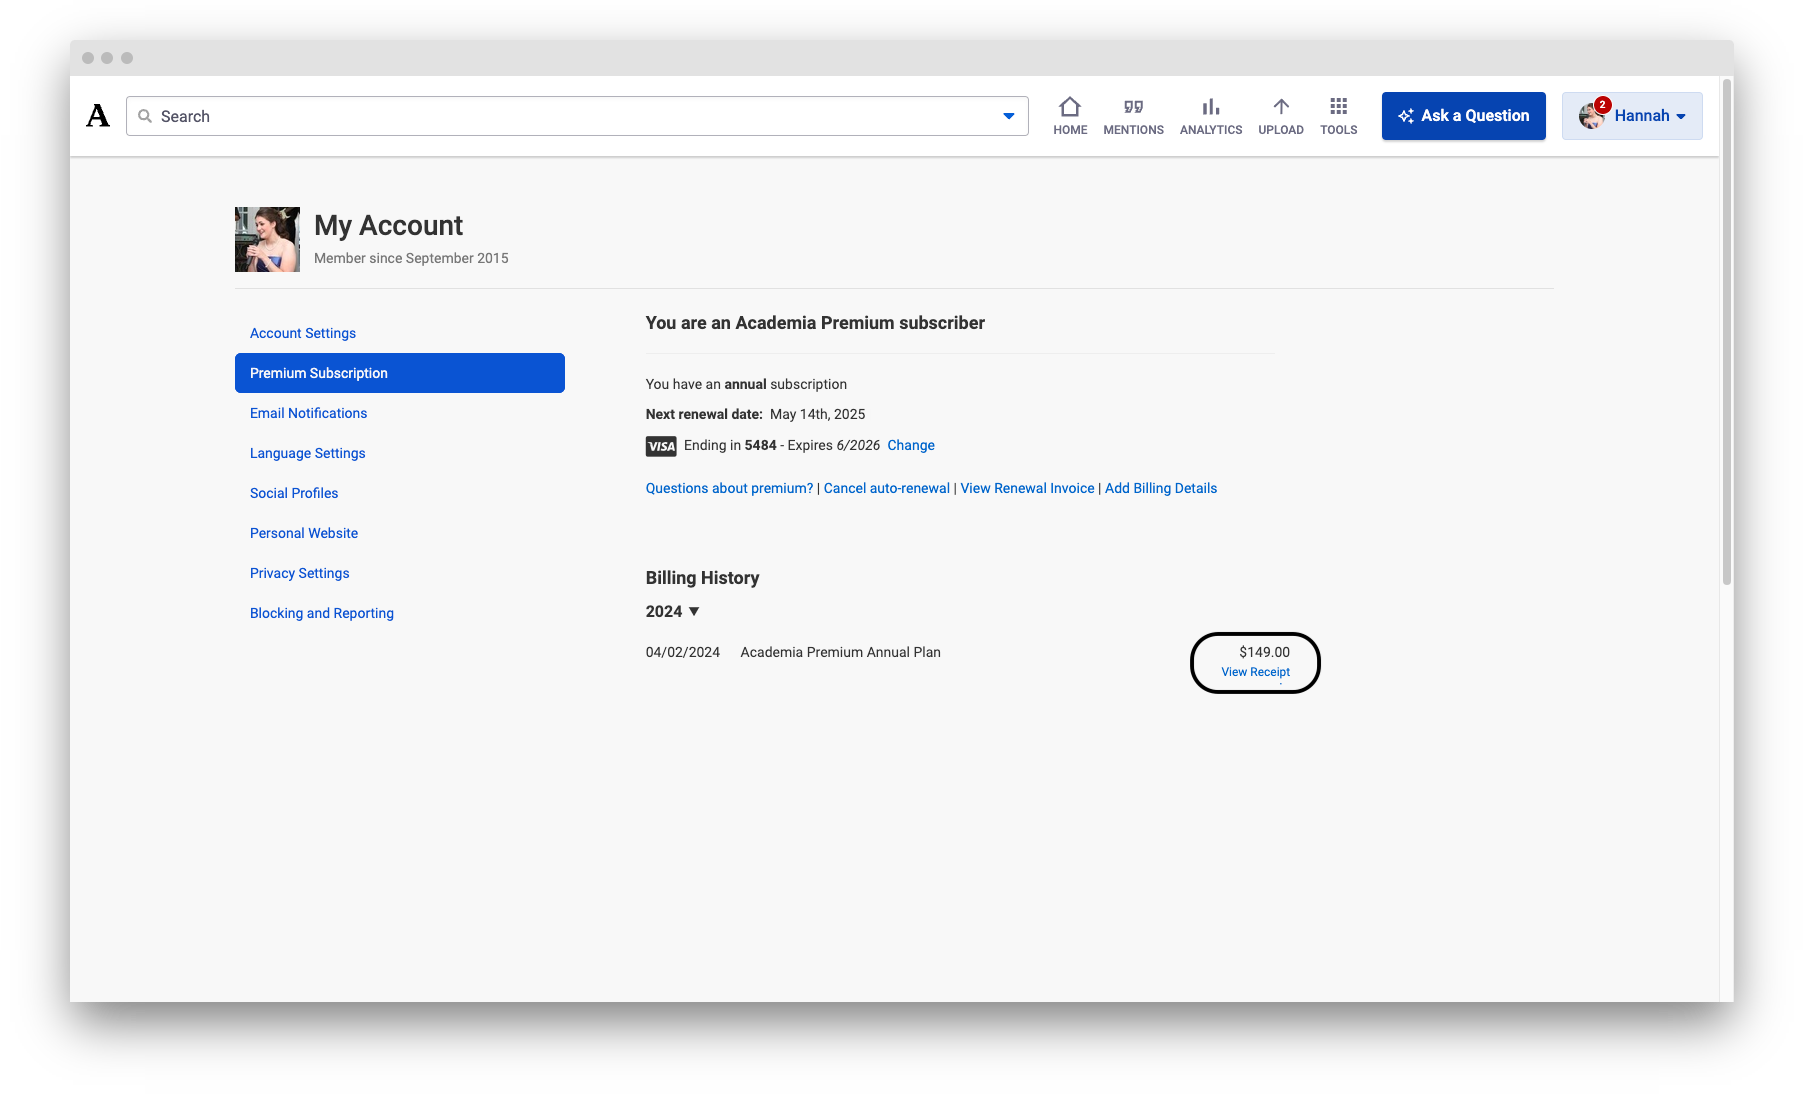Click the Billing History heading
Image resolution: width=1804 pixels, height=1102 pixels.
pos(702,578)
